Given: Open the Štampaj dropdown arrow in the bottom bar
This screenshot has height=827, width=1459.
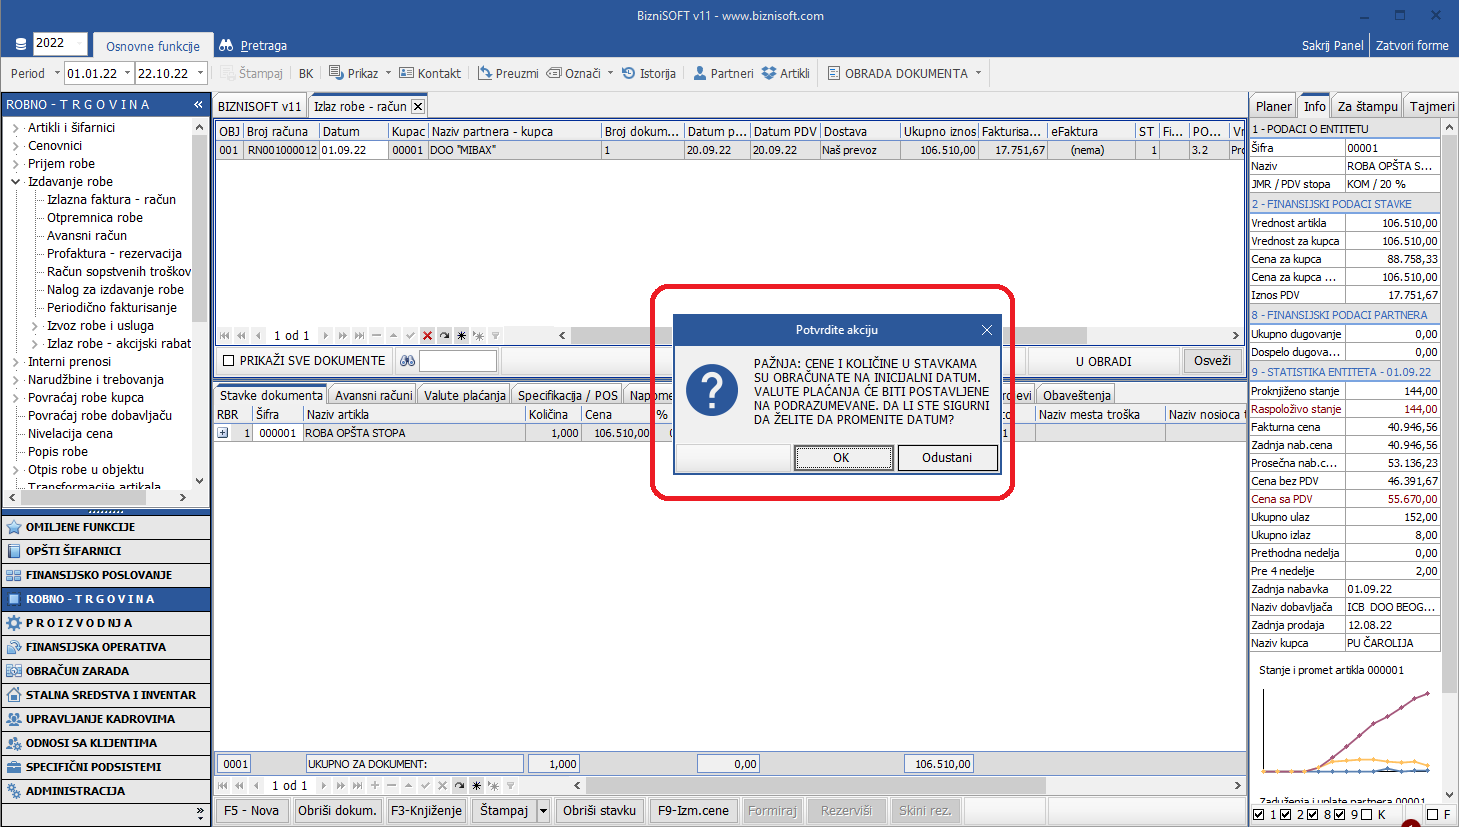Looking at the screenshot, I should coord(544,811).
